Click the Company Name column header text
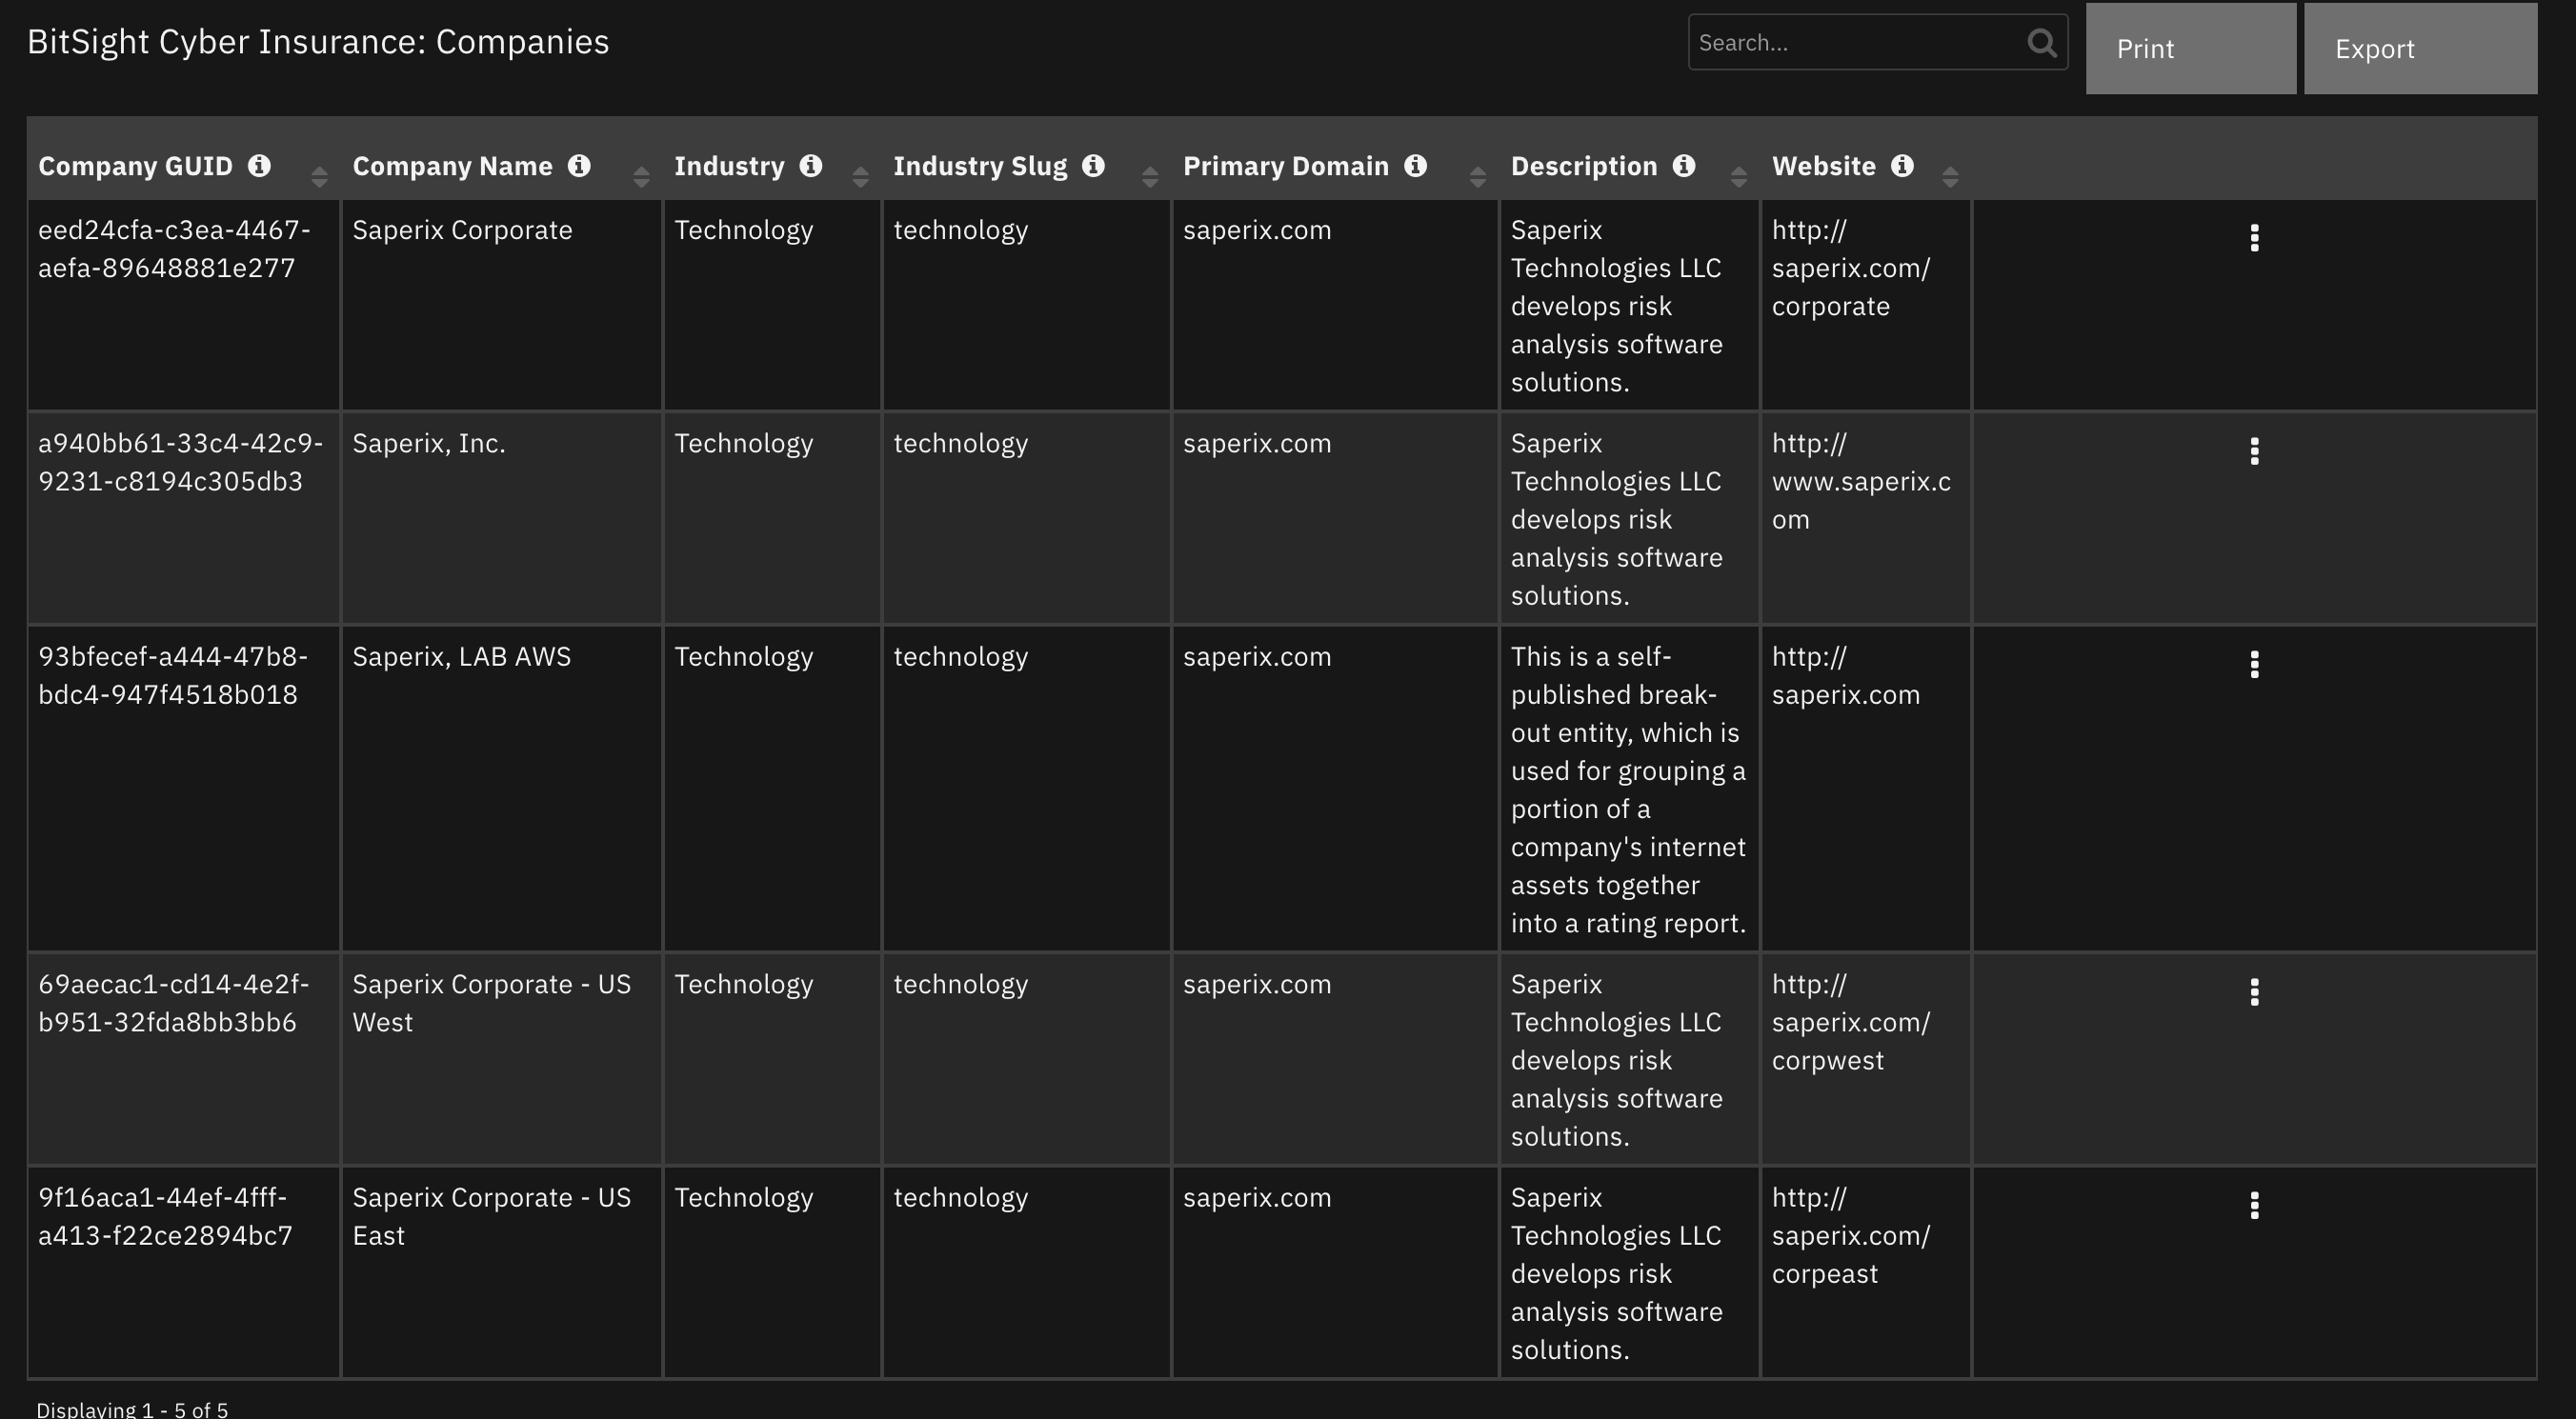This screenshot has width=2576, height=1419. 452,166
